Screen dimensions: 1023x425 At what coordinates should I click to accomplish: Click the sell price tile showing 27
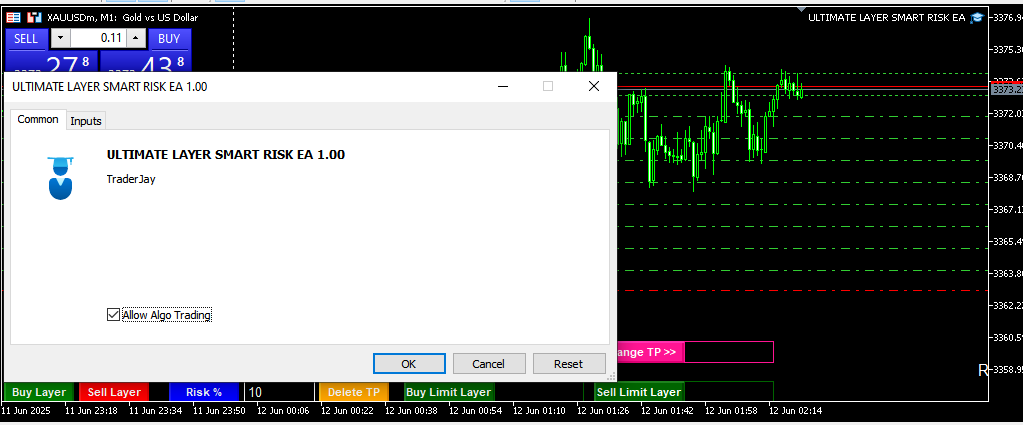tap(51, 63)
